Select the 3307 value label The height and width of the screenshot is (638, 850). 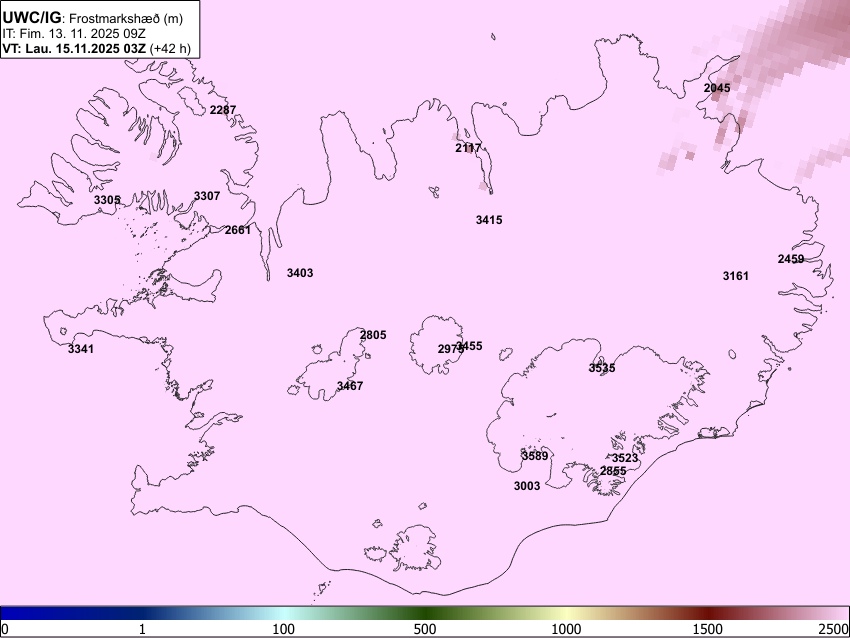click(207, 196)
